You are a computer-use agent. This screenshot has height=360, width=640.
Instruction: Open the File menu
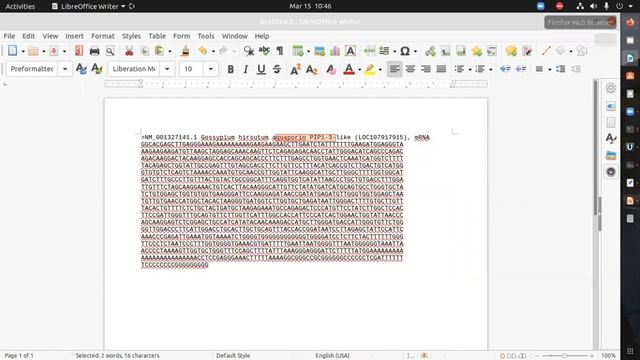[x=9, y=36]
